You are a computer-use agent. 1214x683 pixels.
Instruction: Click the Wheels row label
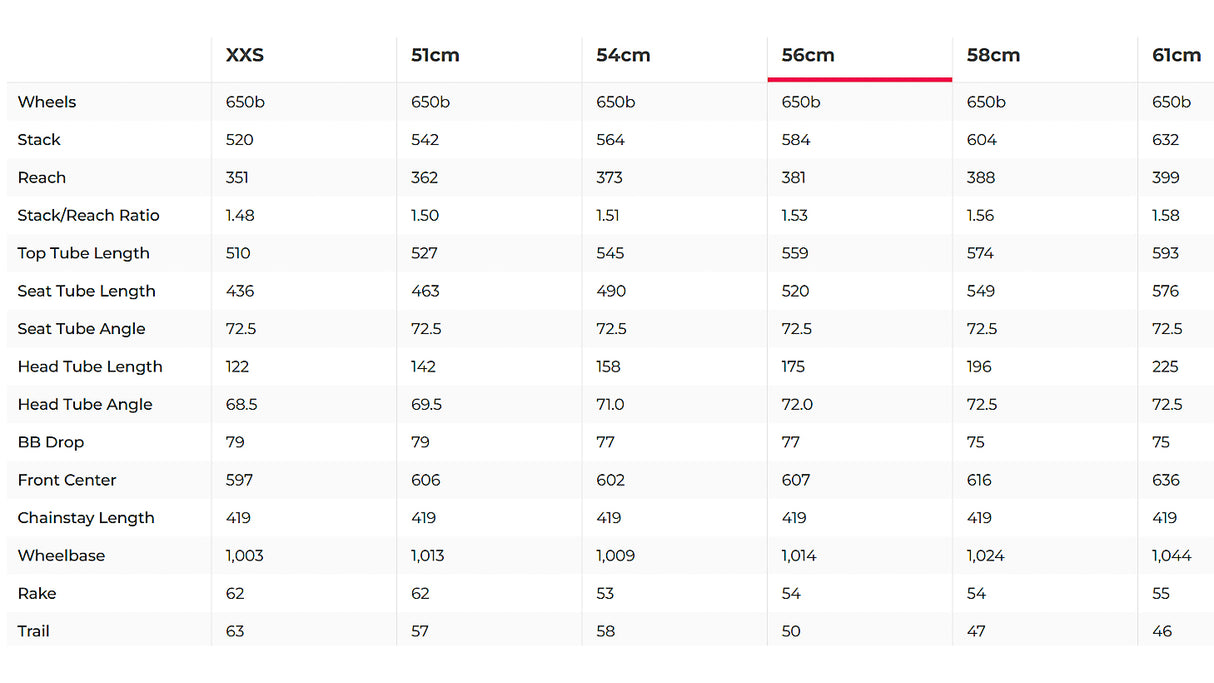[x=47, y=102]
